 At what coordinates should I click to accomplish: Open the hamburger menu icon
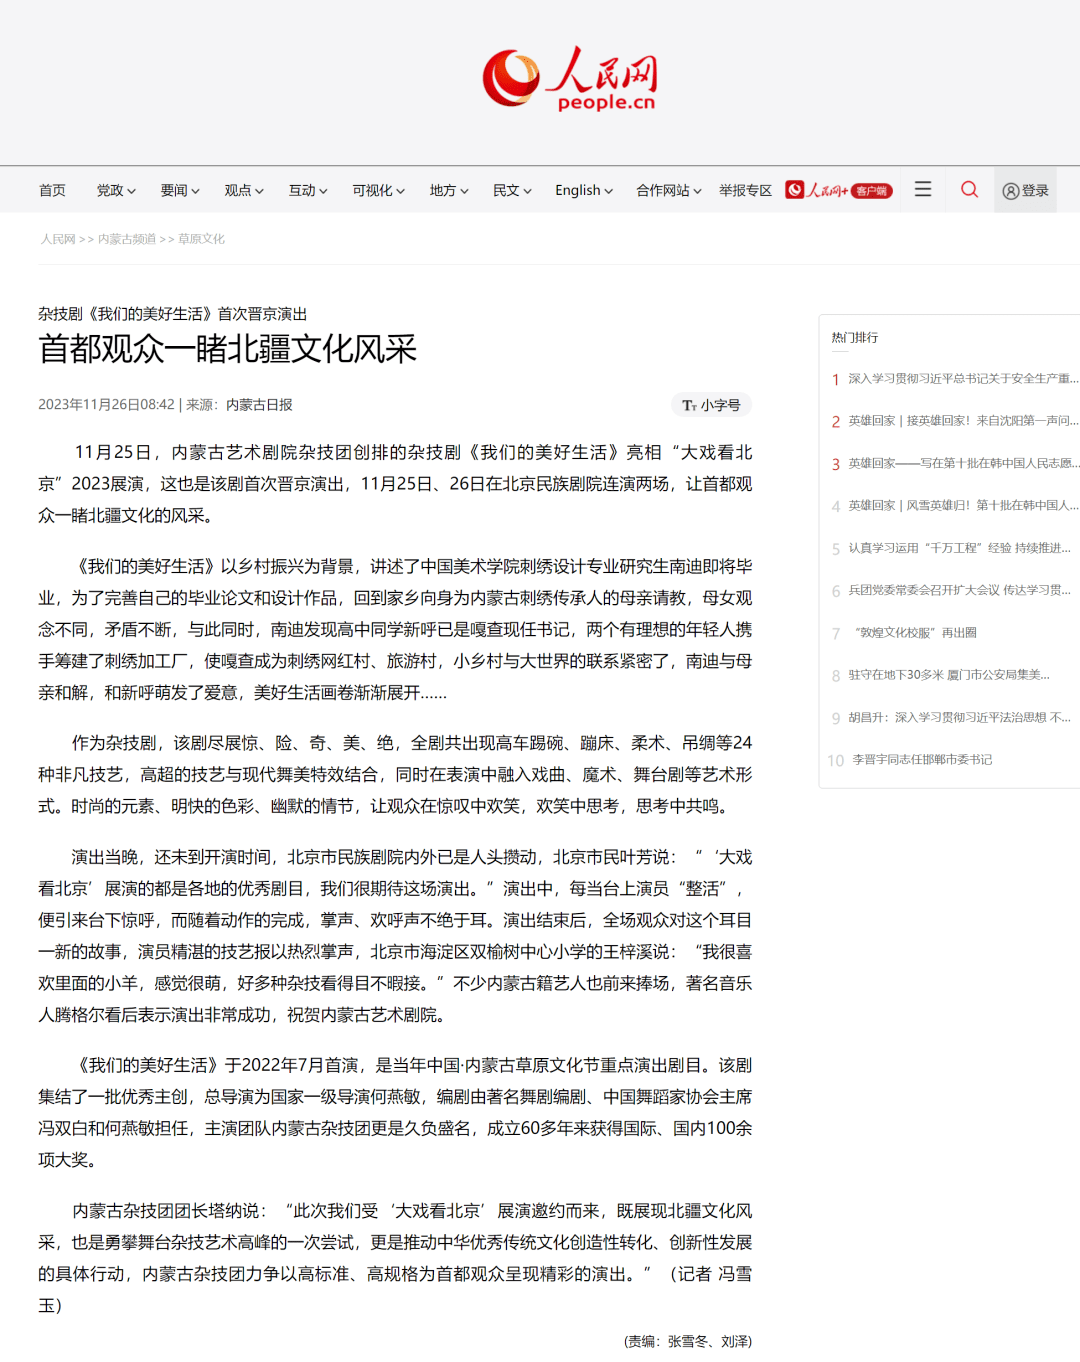pos(921,189)
